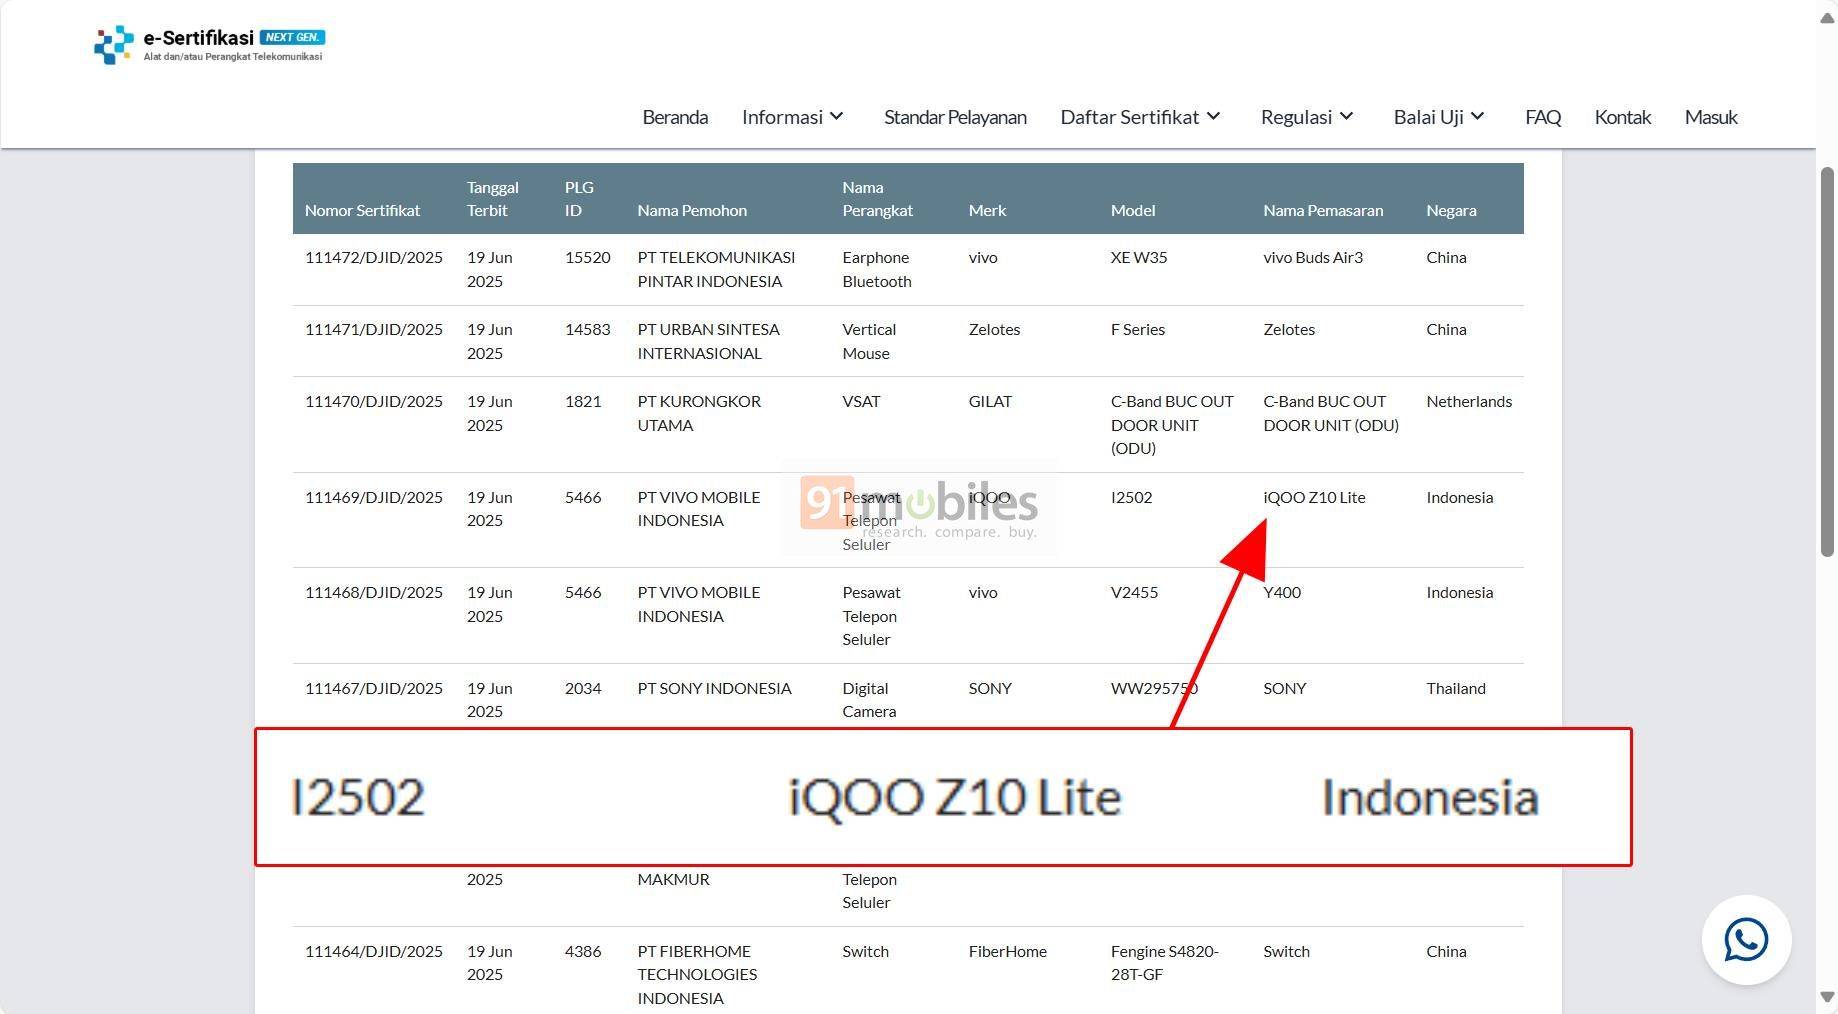Go to the FAQ page
This screenshot has height=1014, width=1838.
point(1543,117)
